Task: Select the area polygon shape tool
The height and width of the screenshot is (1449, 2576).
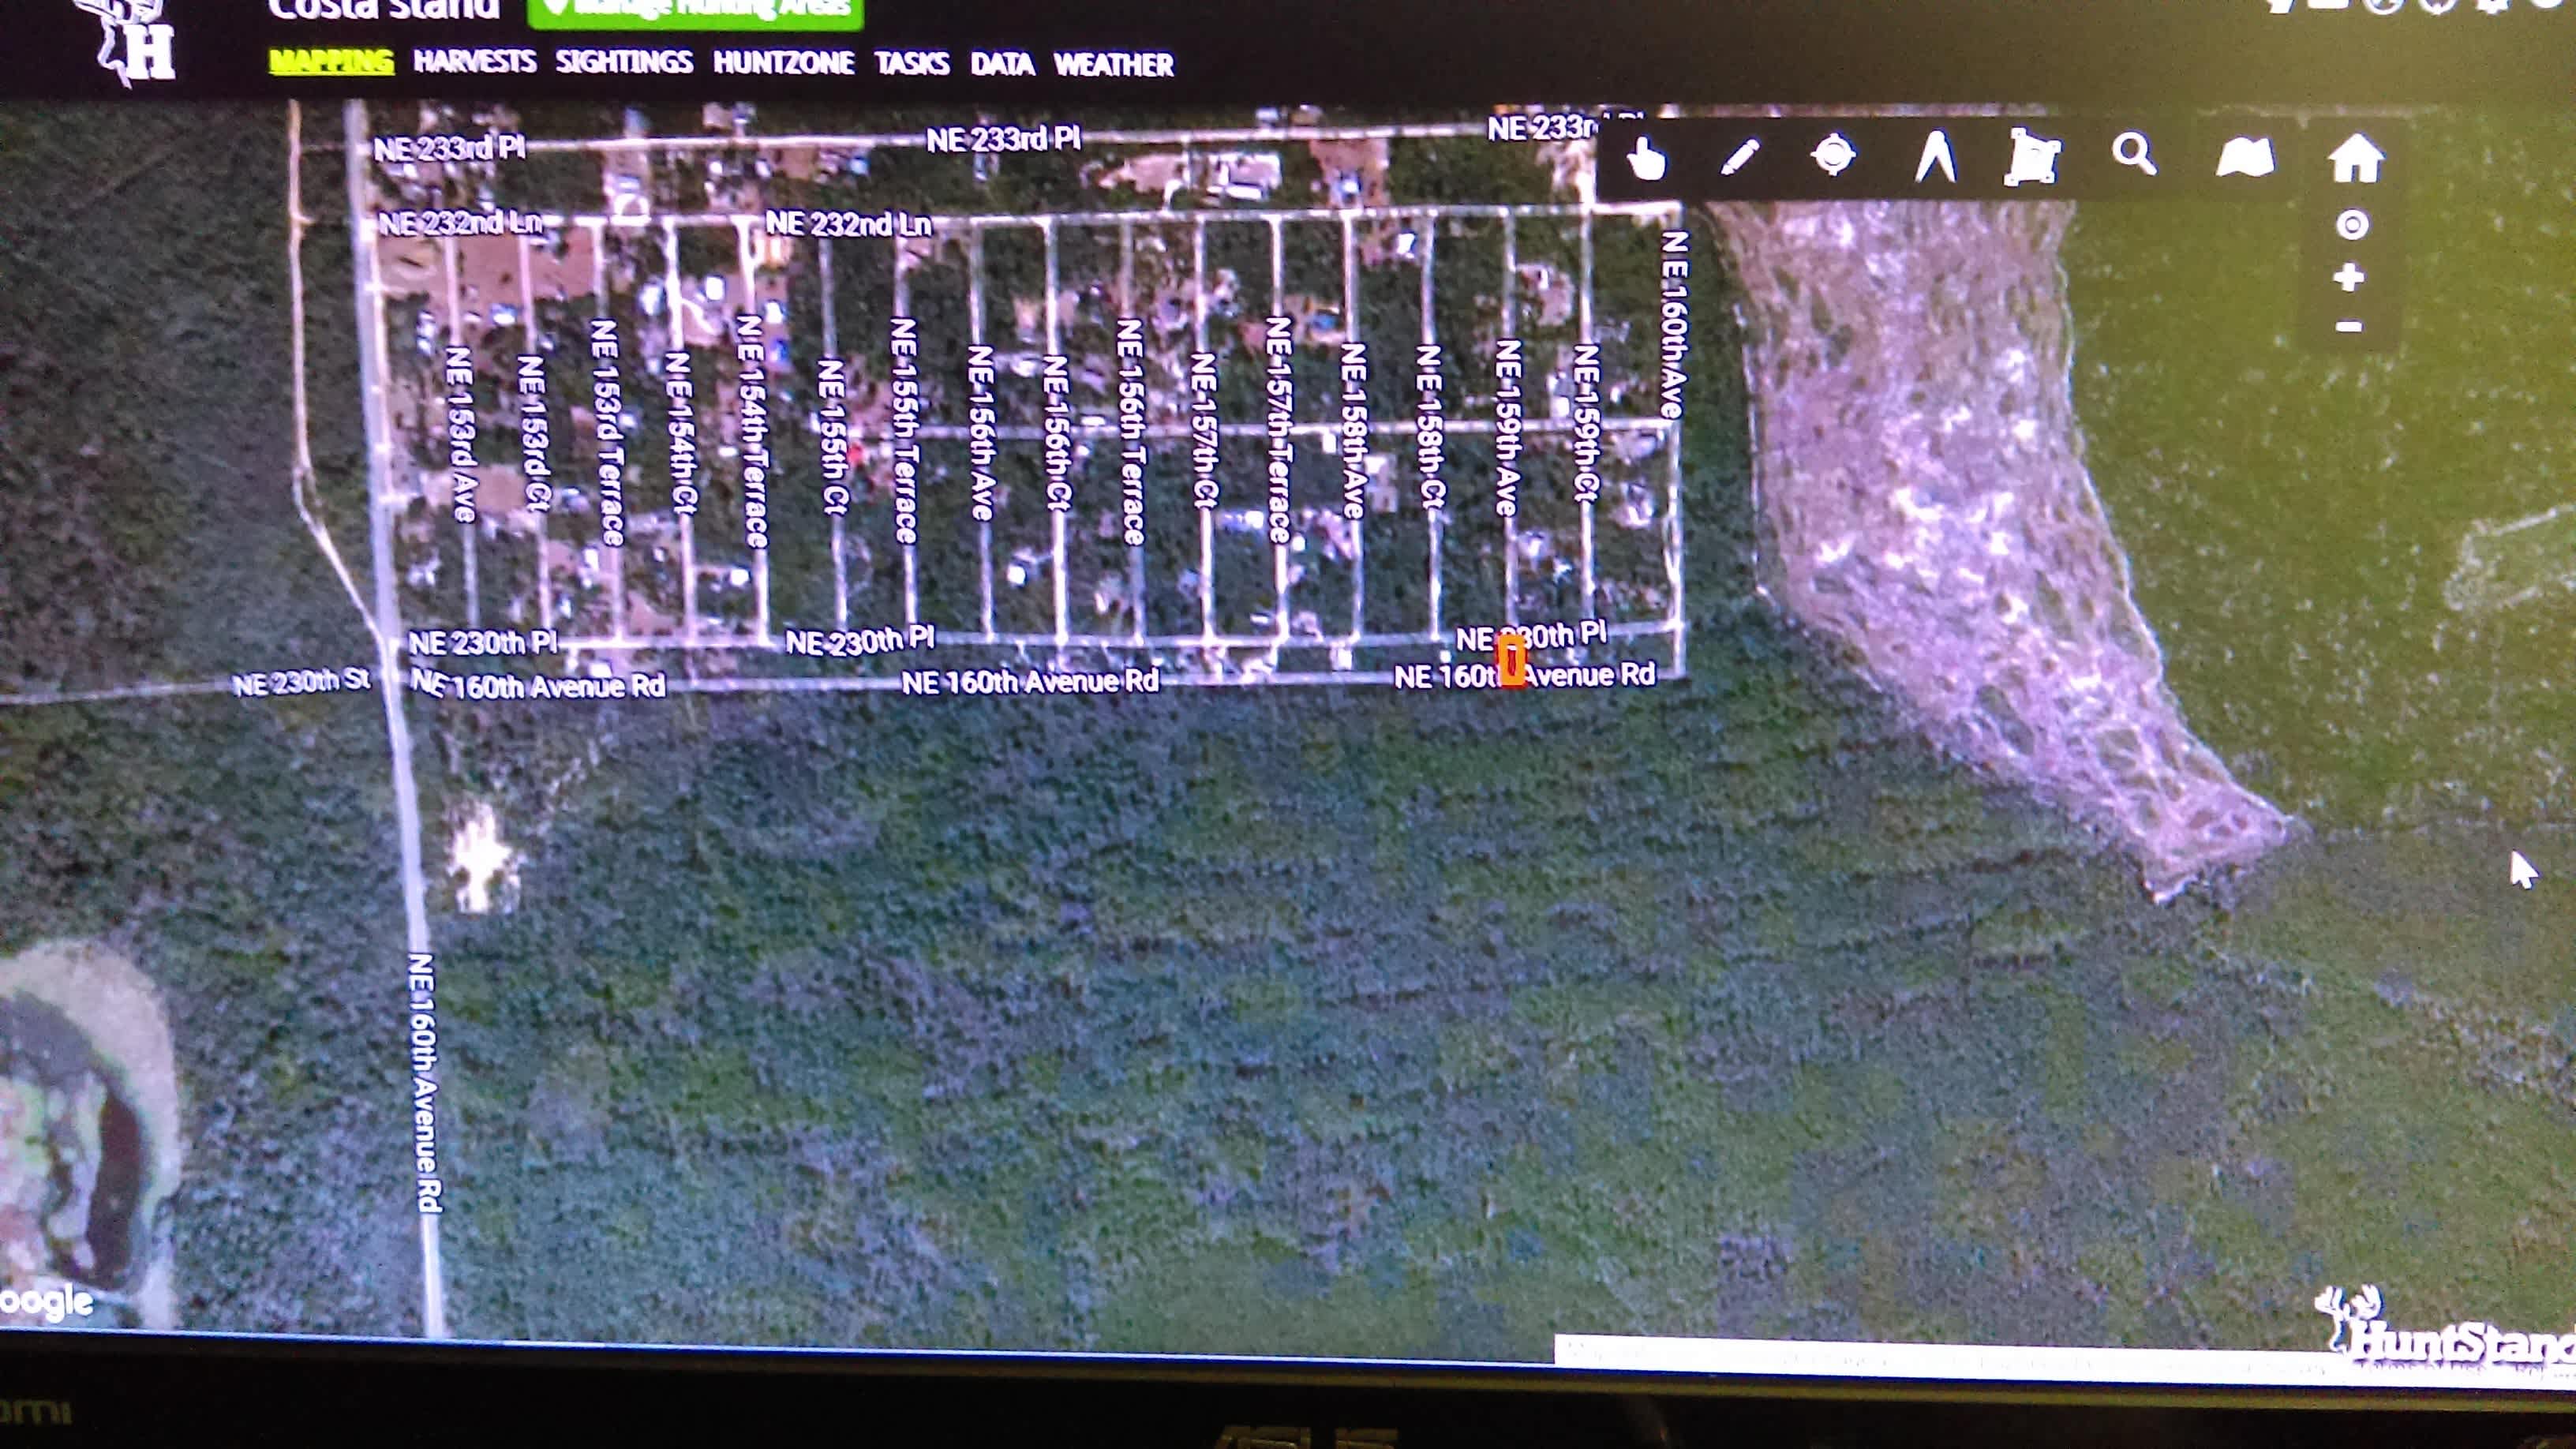Action: pyautogui.click(x=2032, y=158)
